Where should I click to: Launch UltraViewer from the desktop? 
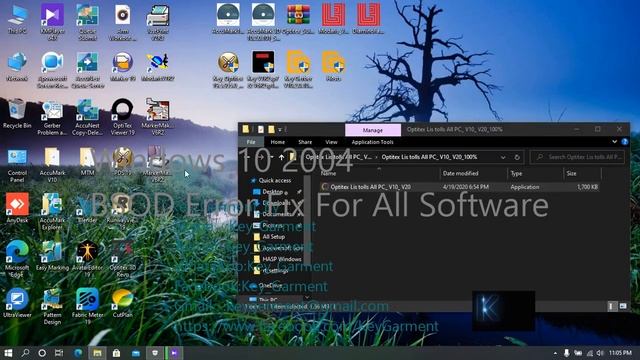[x=17, y=303]
